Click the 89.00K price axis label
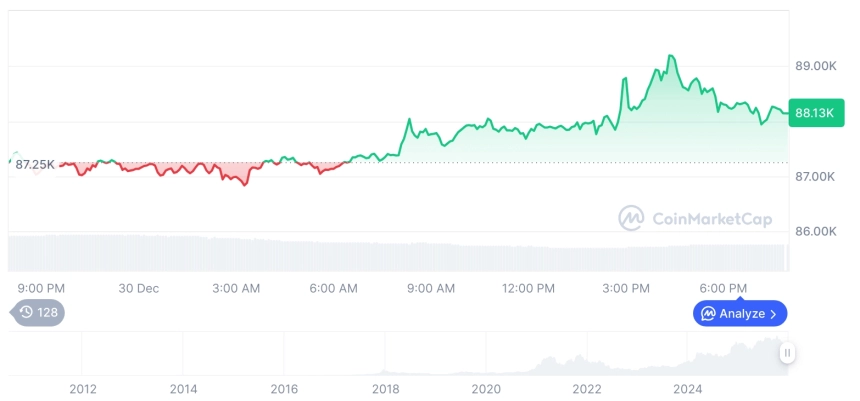Viewport: 860px width, 401px height. click(x=815, y=66)
